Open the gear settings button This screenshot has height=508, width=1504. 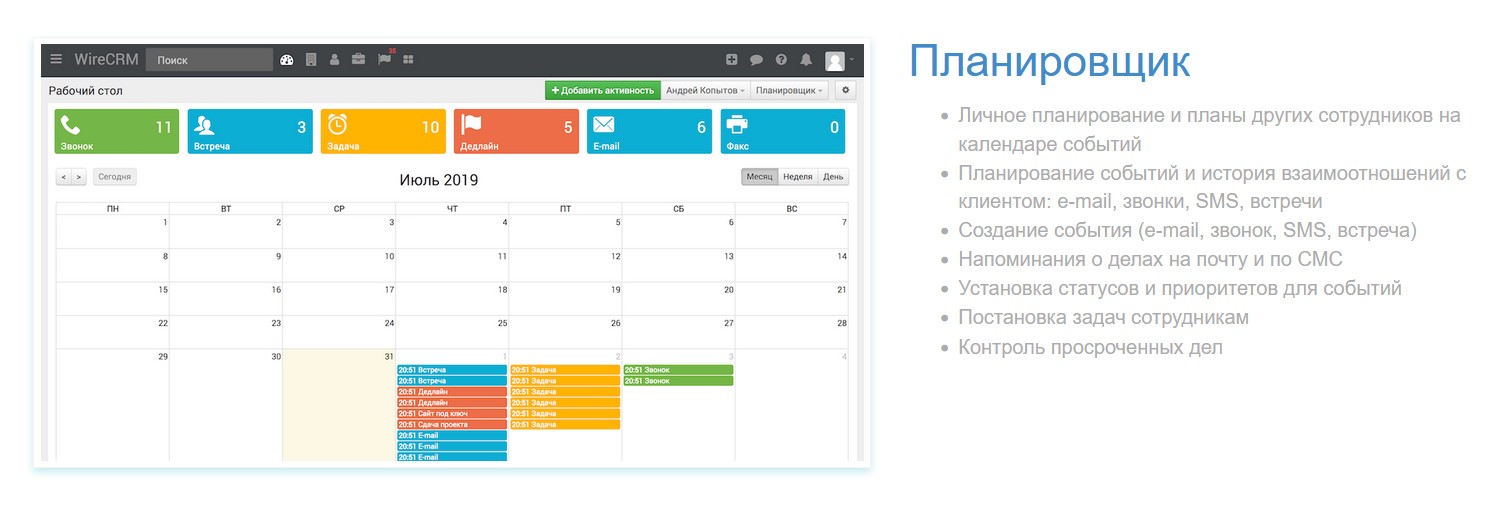845,91
